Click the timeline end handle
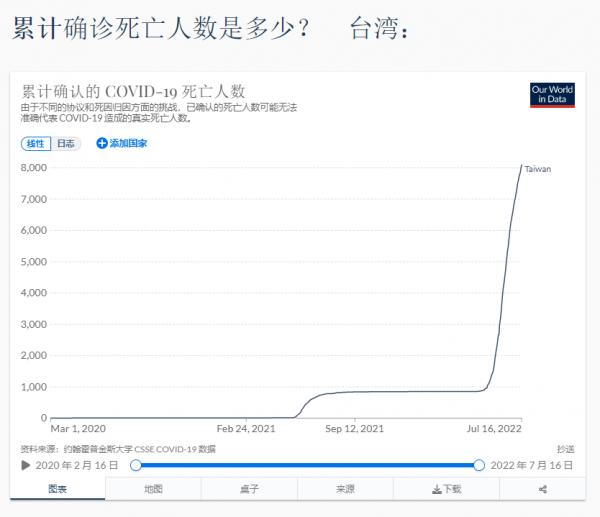The height and width of the screenshot is (517, 600). click(x=479, y=465)
